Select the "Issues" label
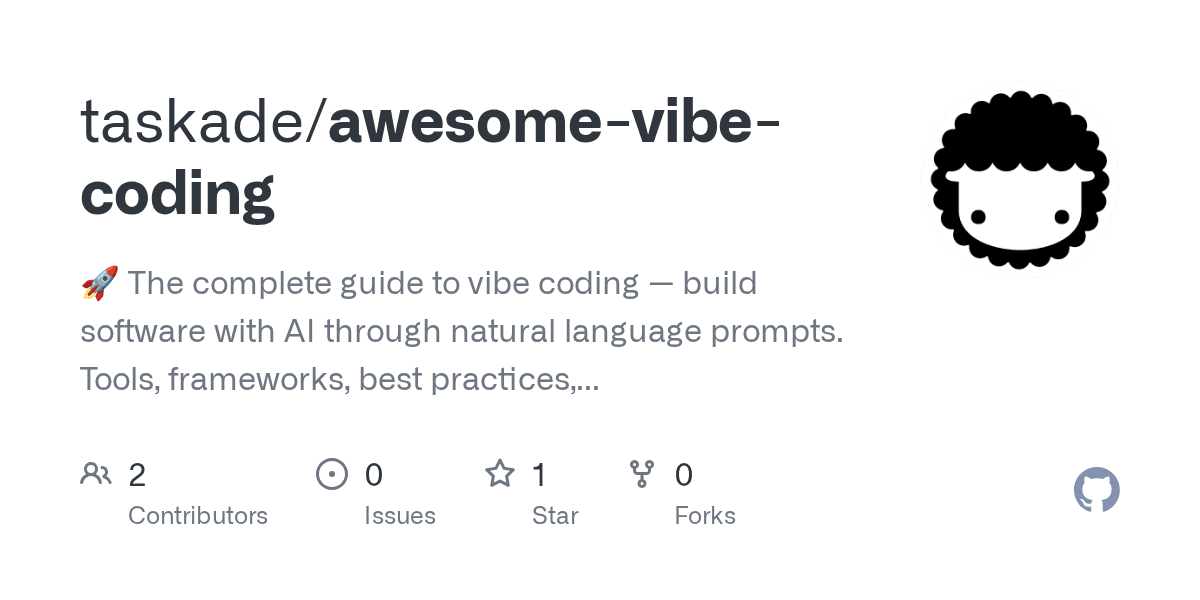Viewport: 1200px width, 600px height. 400,516
